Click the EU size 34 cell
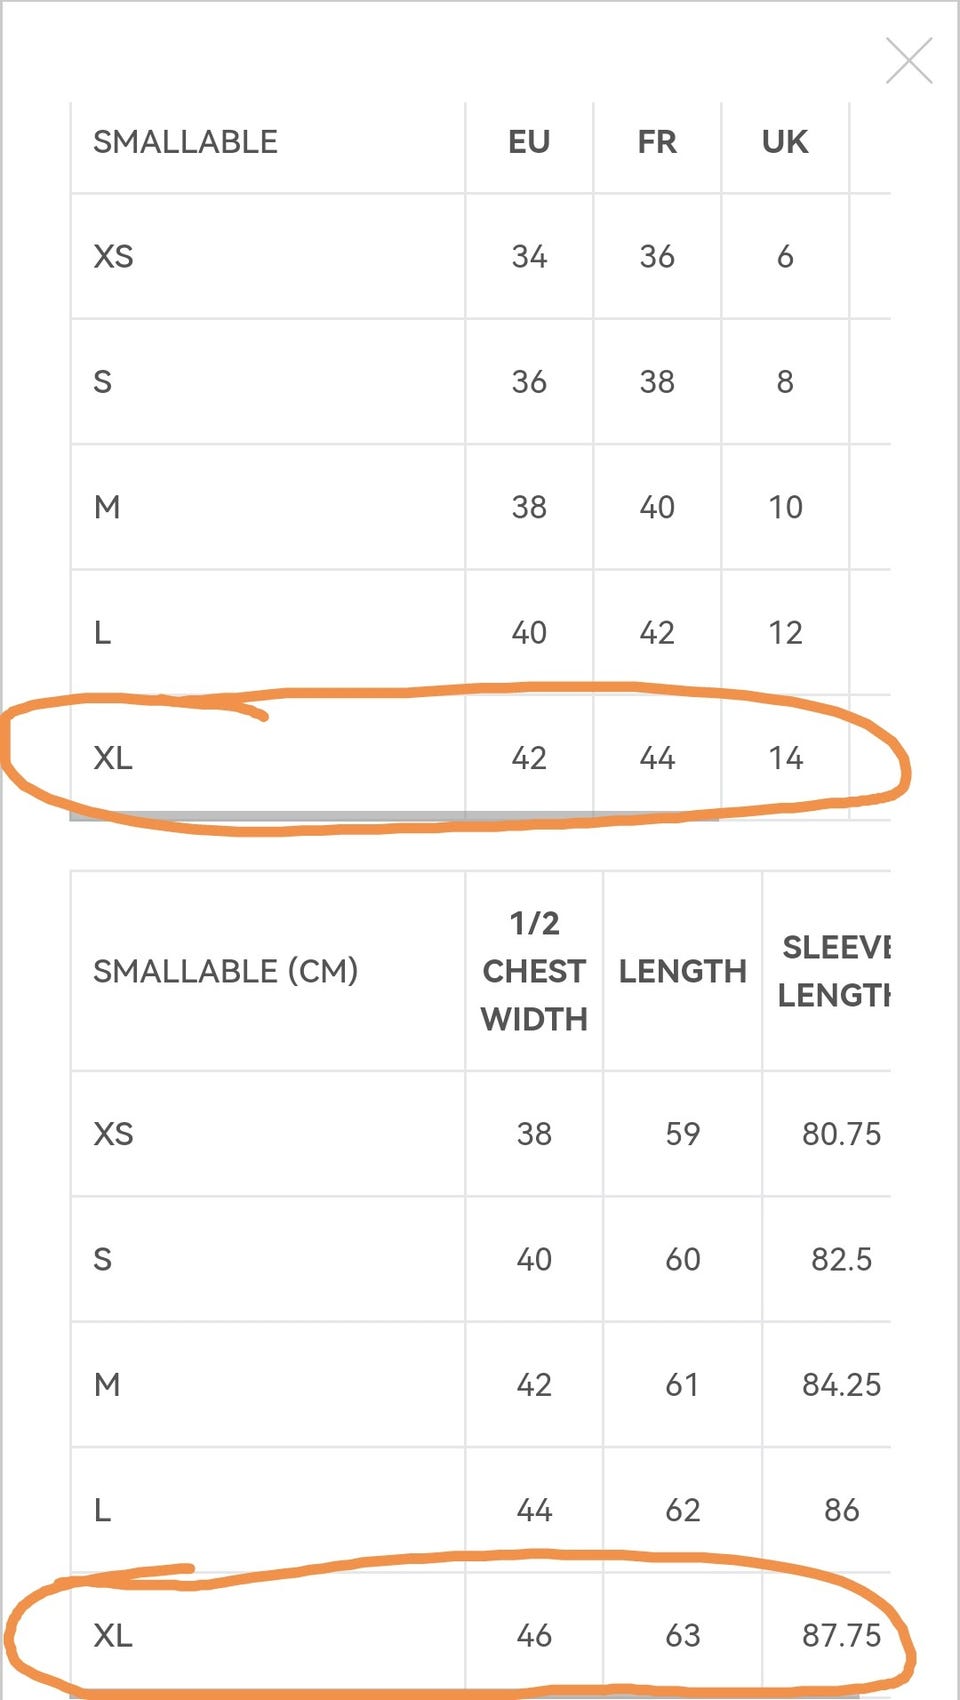Image resolution: width=960 pixels, height=1700 pixels. [x=529, y=257]
